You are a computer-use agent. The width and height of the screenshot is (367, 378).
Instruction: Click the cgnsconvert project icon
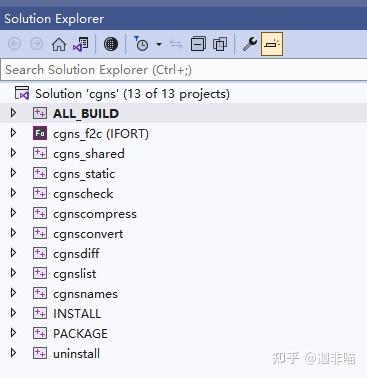click(40, 233)
